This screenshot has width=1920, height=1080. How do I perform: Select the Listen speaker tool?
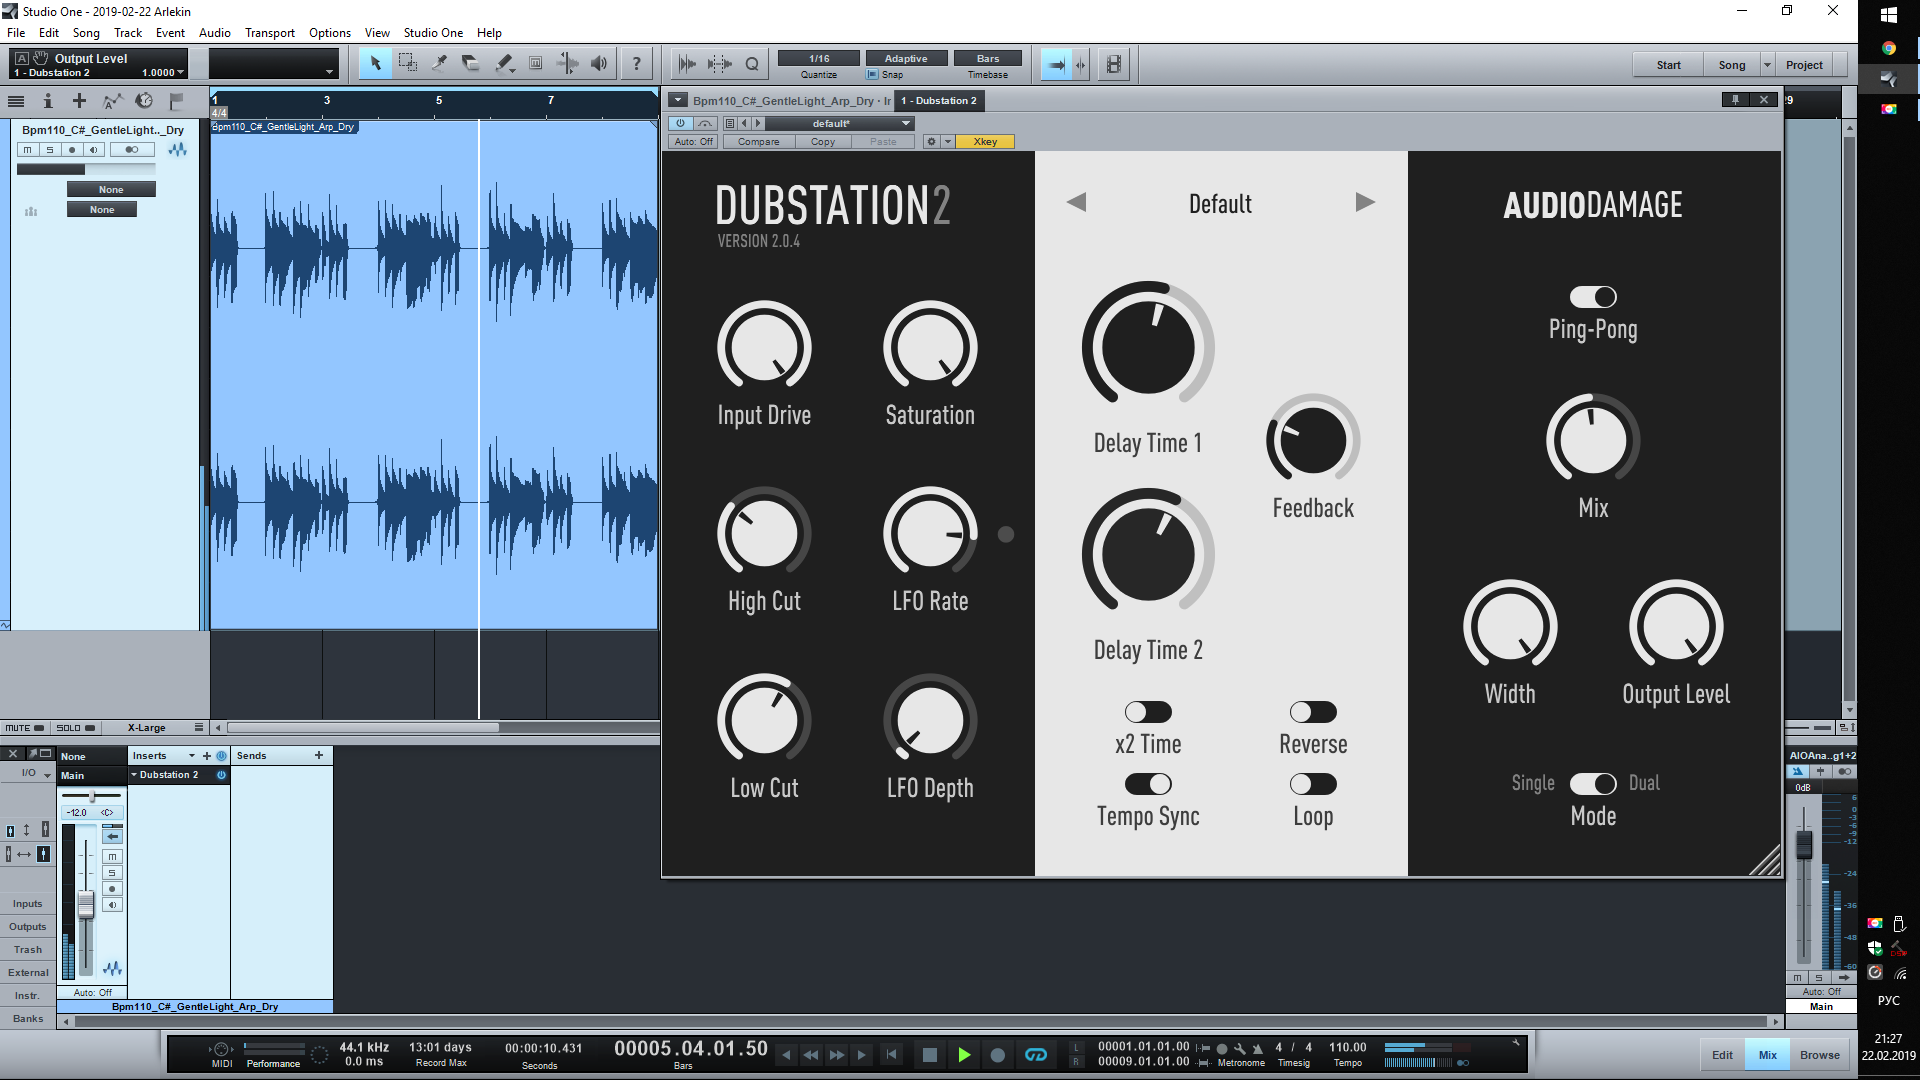click(x=599, y=64)
